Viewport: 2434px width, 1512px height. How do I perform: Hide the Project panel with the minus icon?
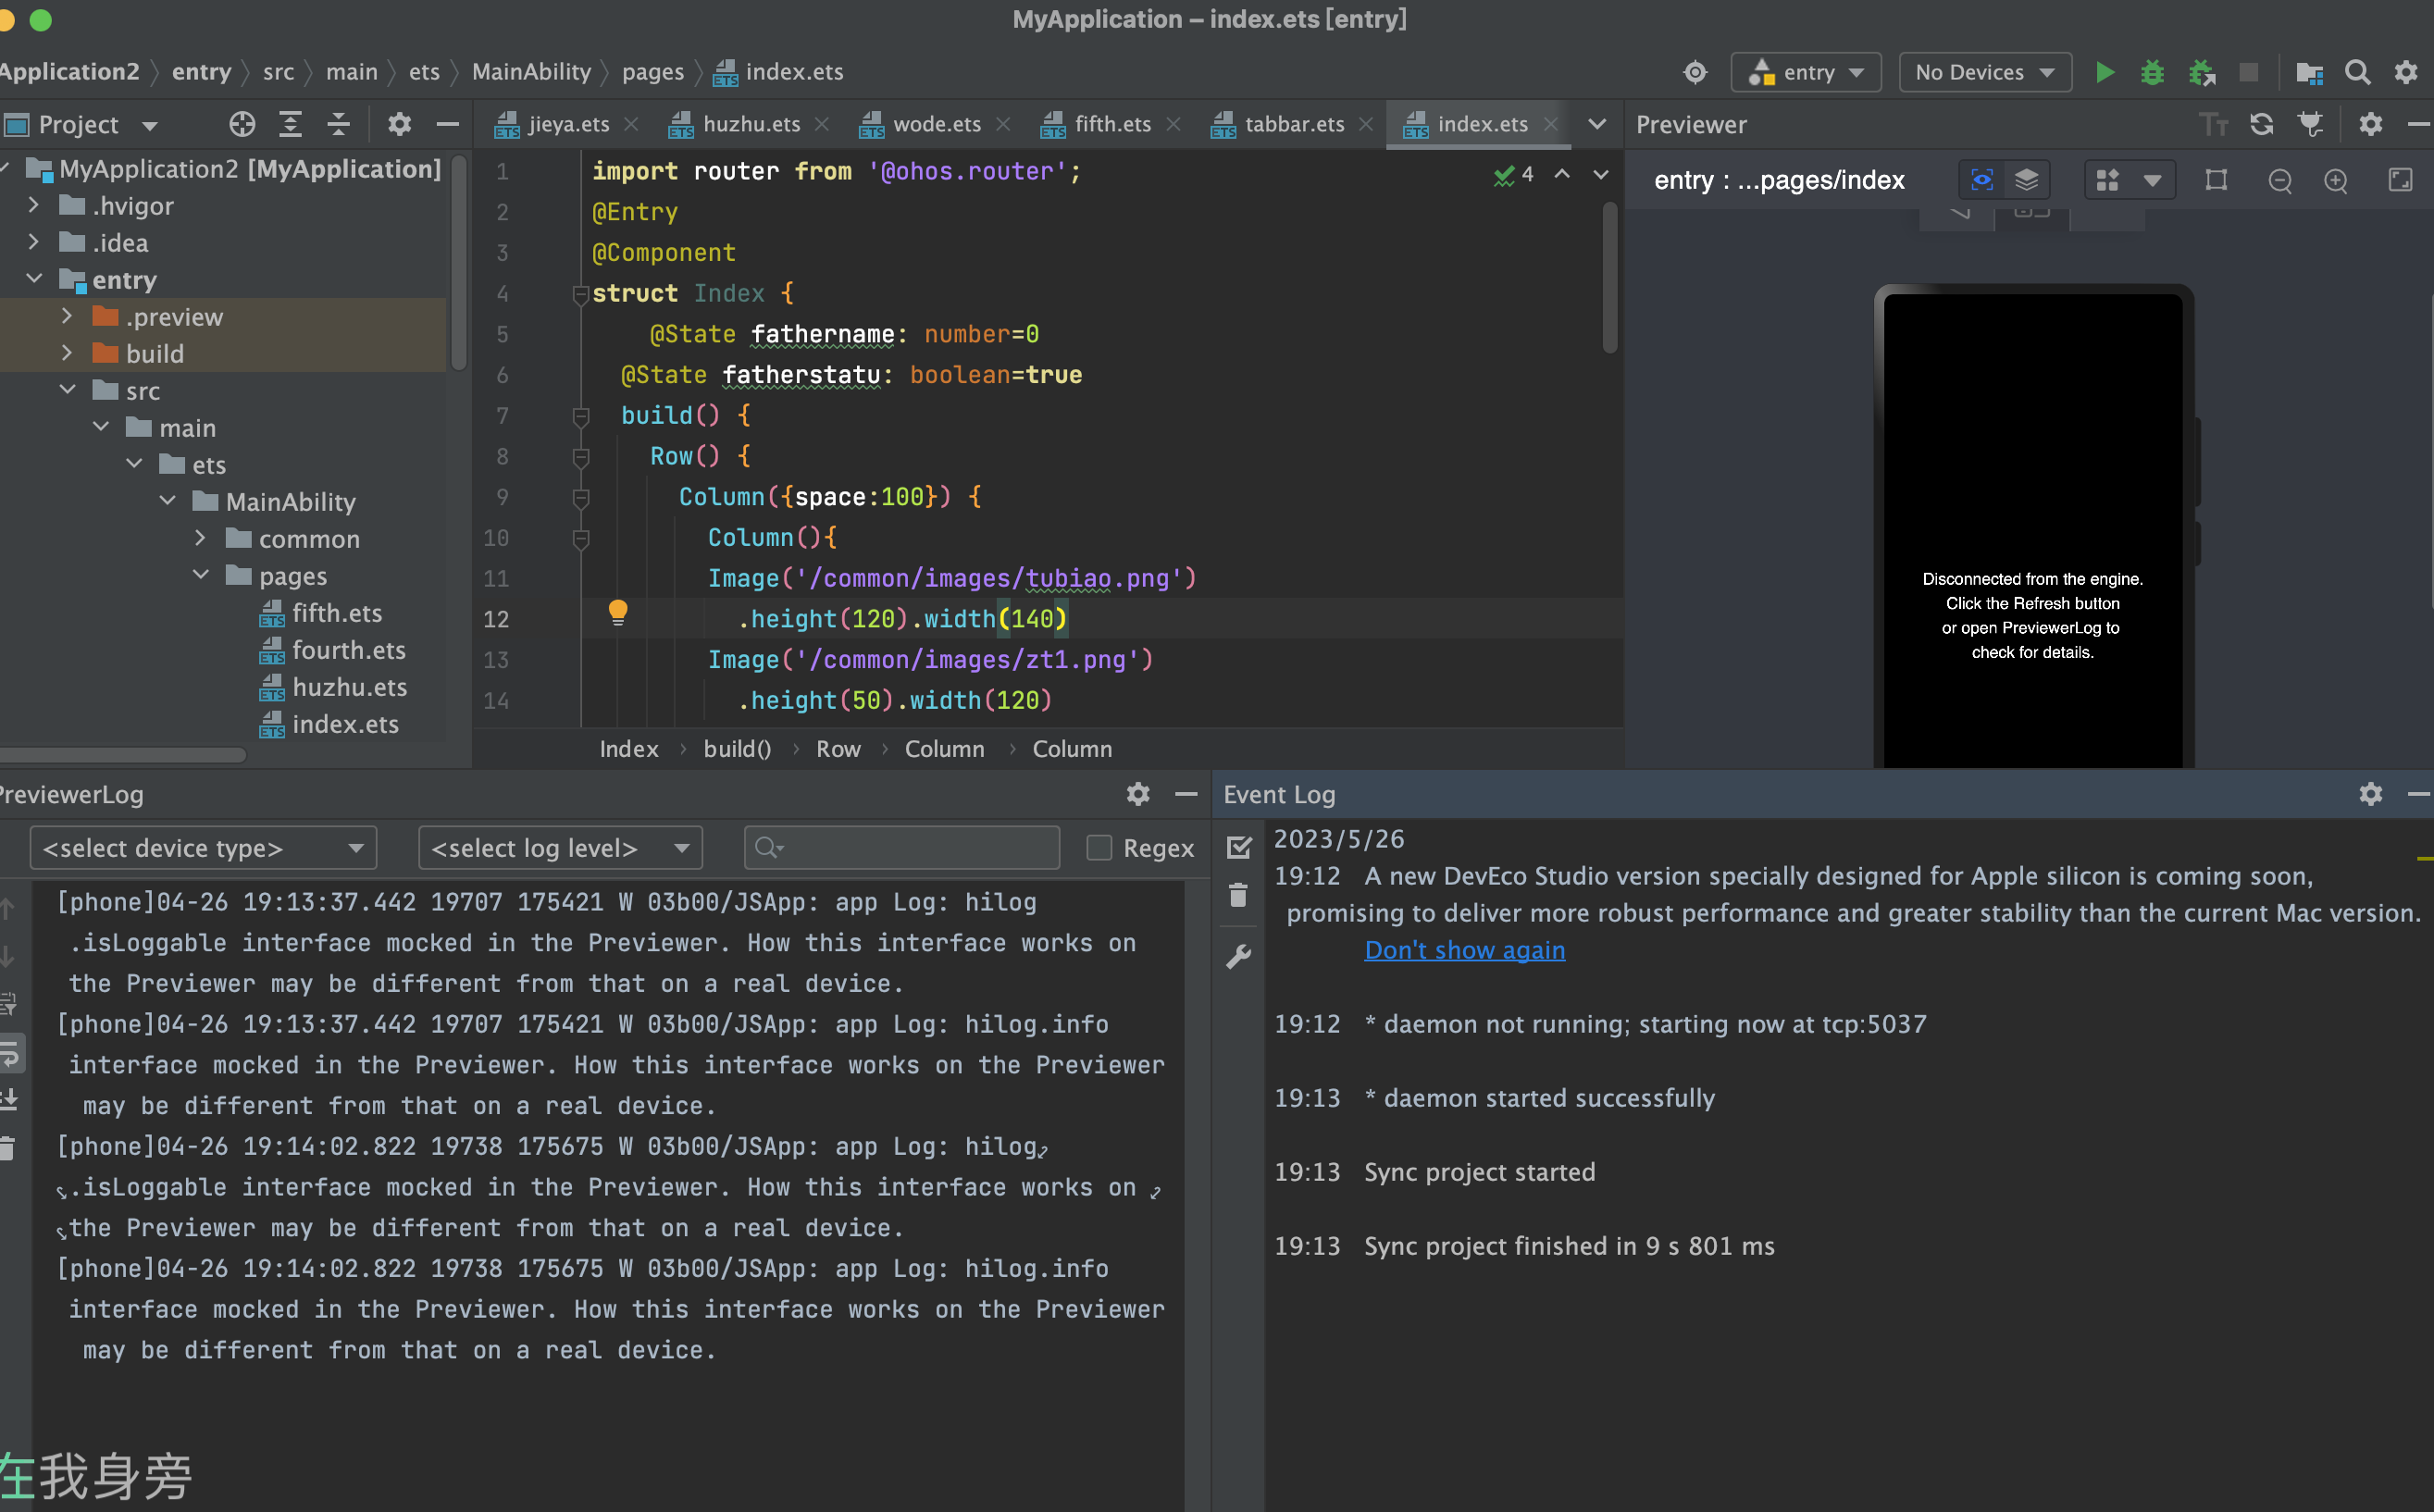[448, 124]
